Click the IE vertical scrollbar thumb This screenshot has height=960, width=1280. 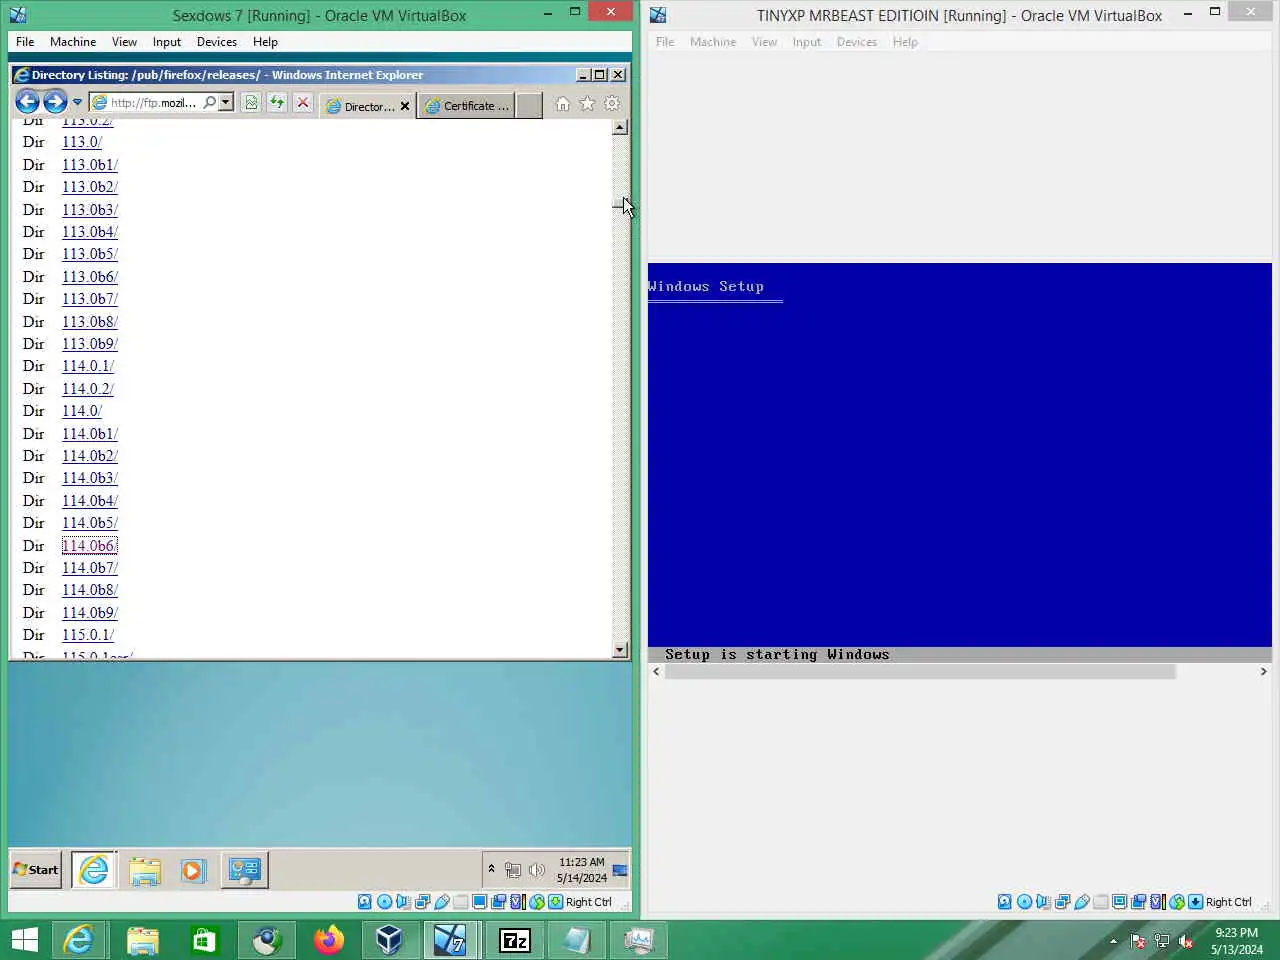pos(620,205)
